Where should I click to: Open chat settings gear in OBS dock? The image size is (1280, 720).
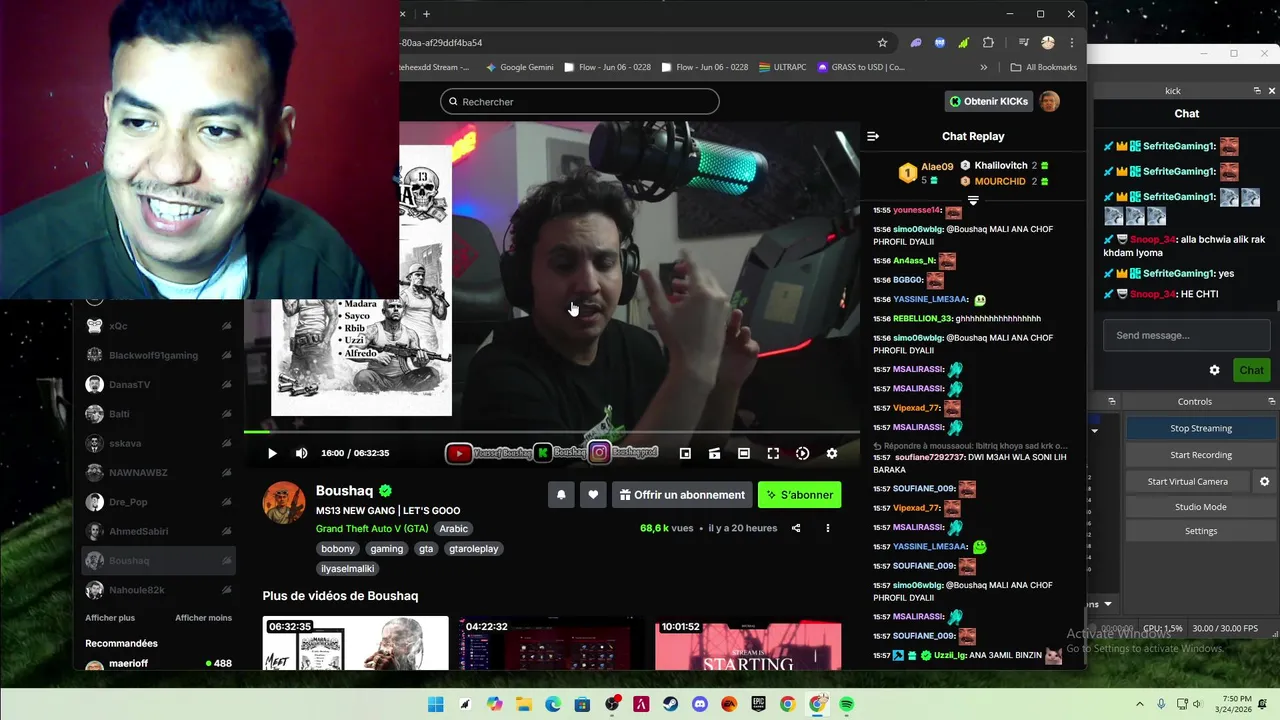[1214, 370]
